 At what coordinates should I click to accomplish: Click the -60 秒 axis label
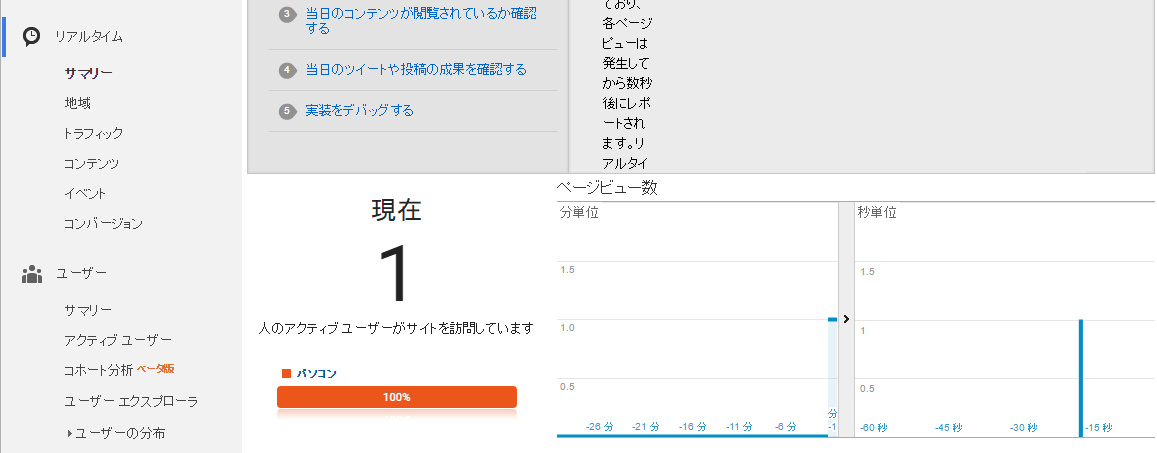874,428
